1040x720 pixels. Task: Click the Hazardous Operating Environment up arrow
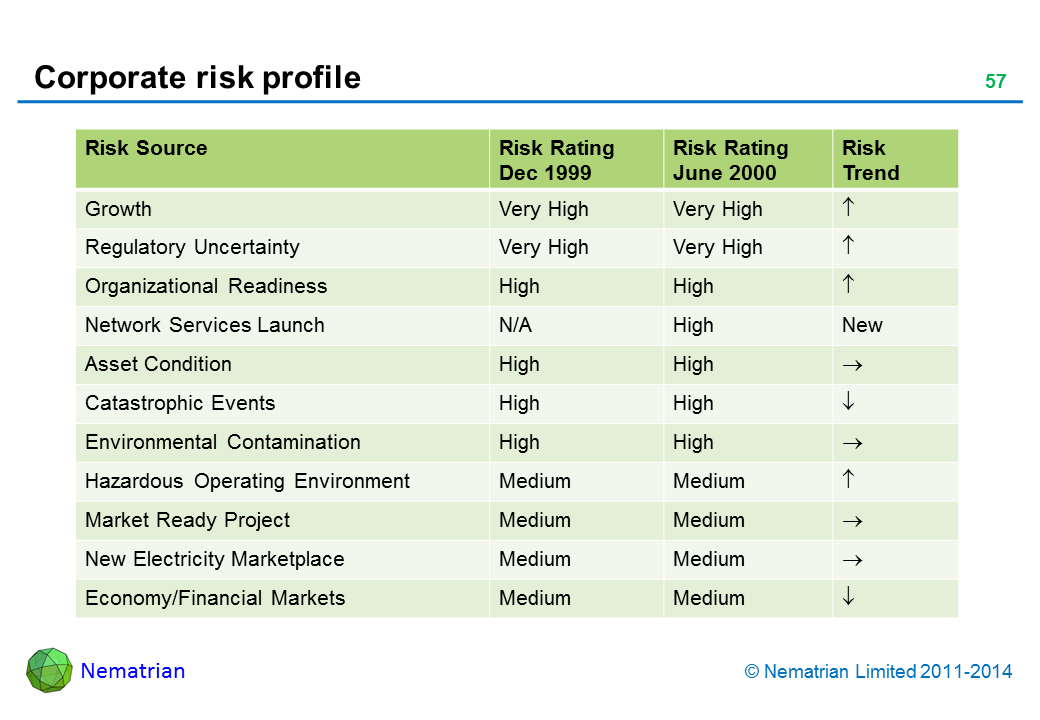(848, 481)
